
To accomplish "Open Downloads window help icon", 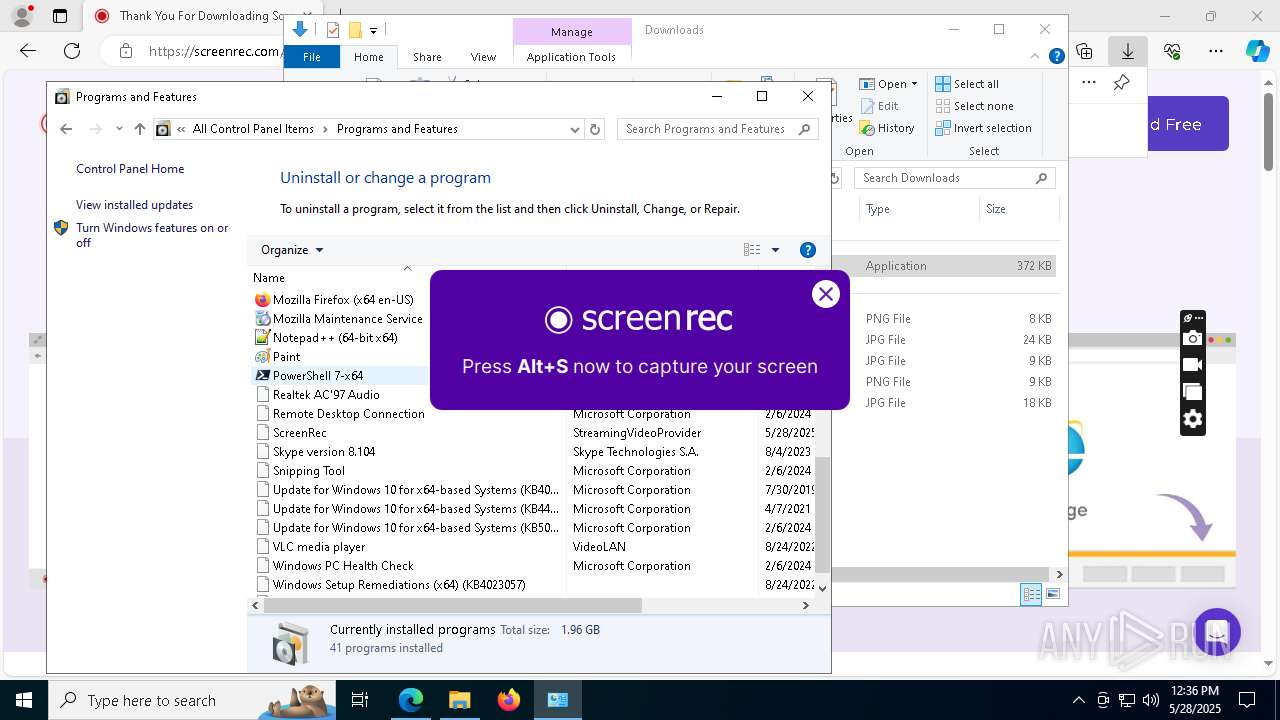I will click(x=1056, y=57).
